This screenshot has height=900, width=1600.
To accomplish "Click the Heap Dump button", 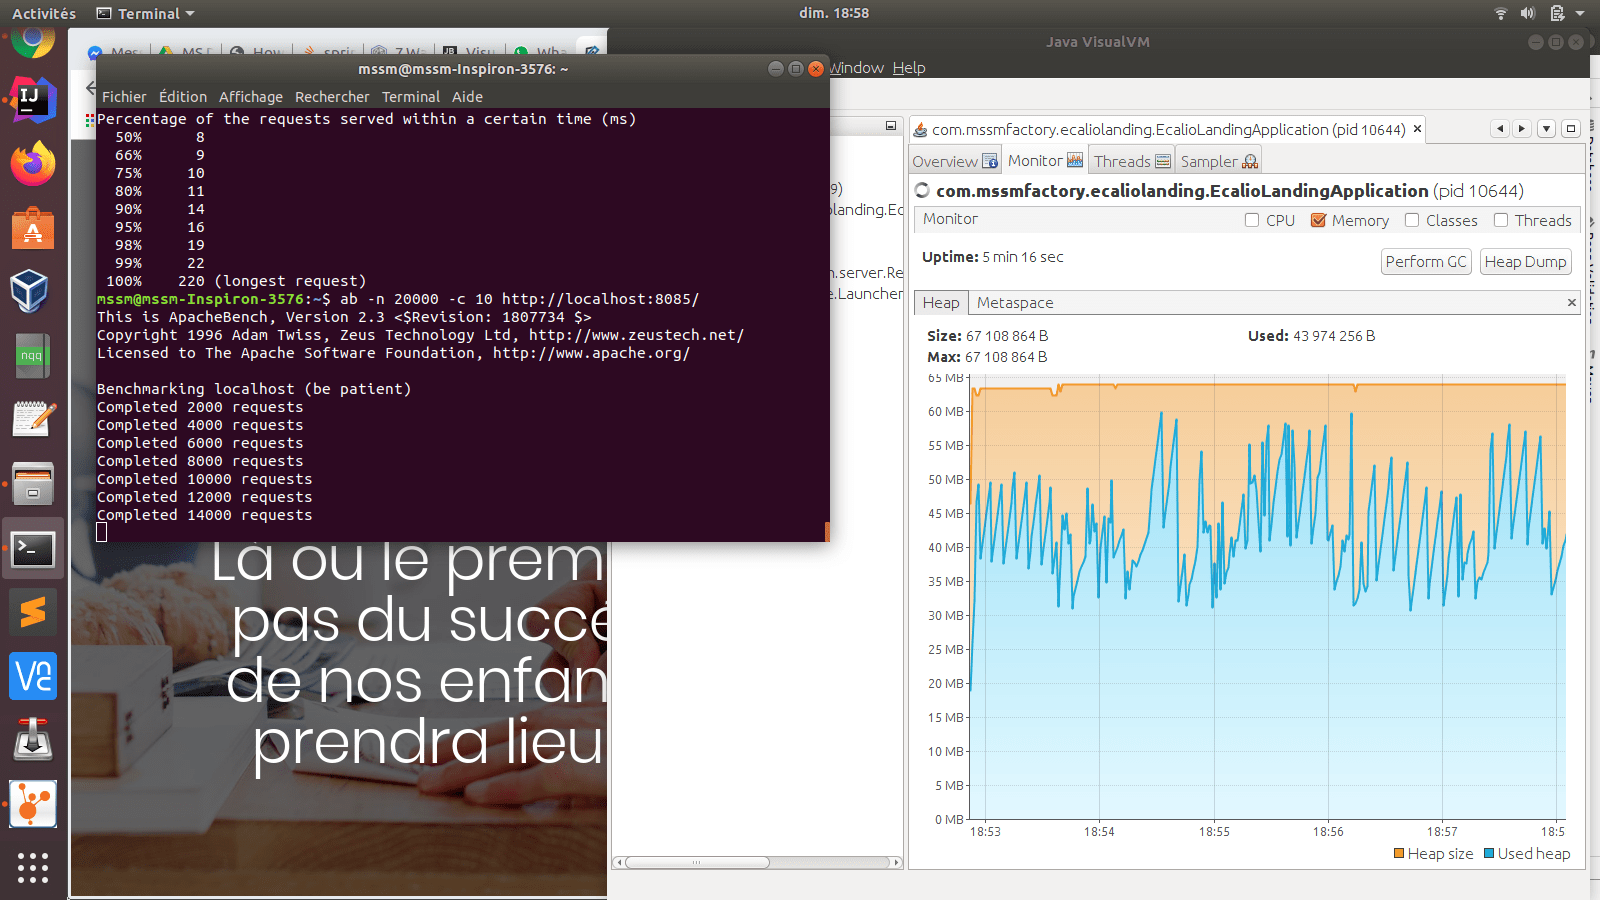I will click(1525, 261).
